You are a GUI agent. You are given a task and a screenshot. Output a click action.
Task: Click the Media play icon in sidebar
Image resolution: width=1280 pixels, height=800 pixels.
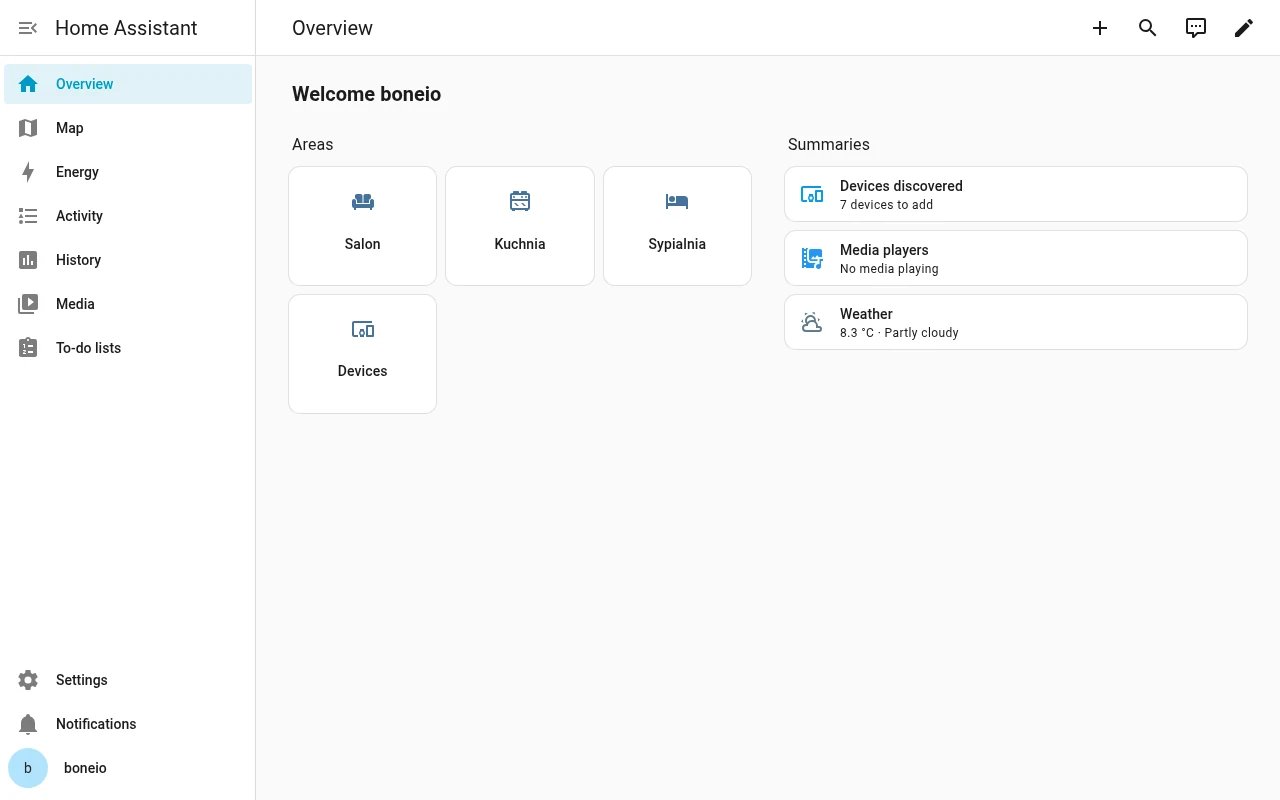click(28, 304)
